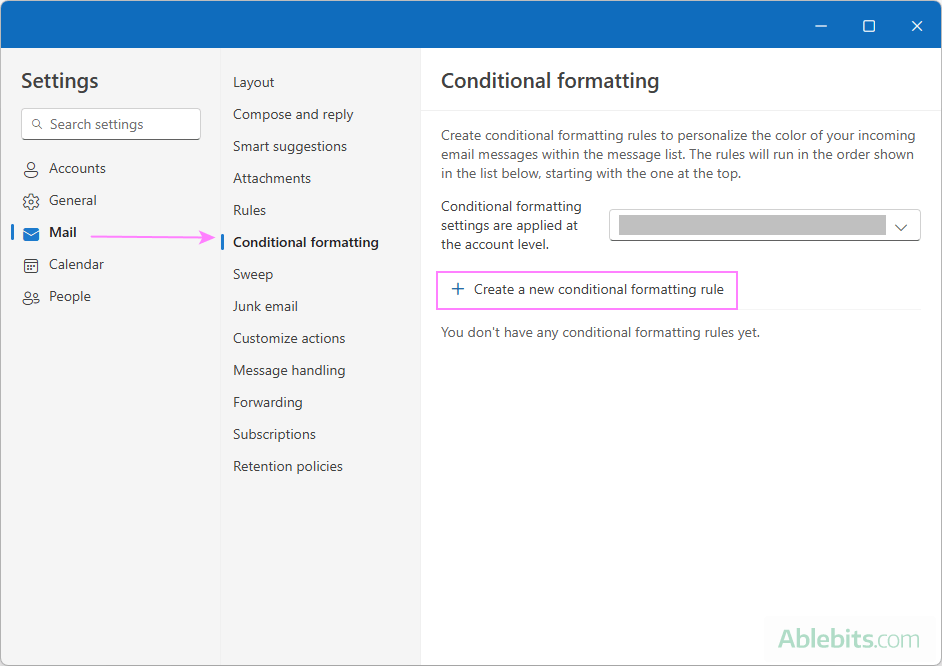Open Junk email settings

point(265,306)
